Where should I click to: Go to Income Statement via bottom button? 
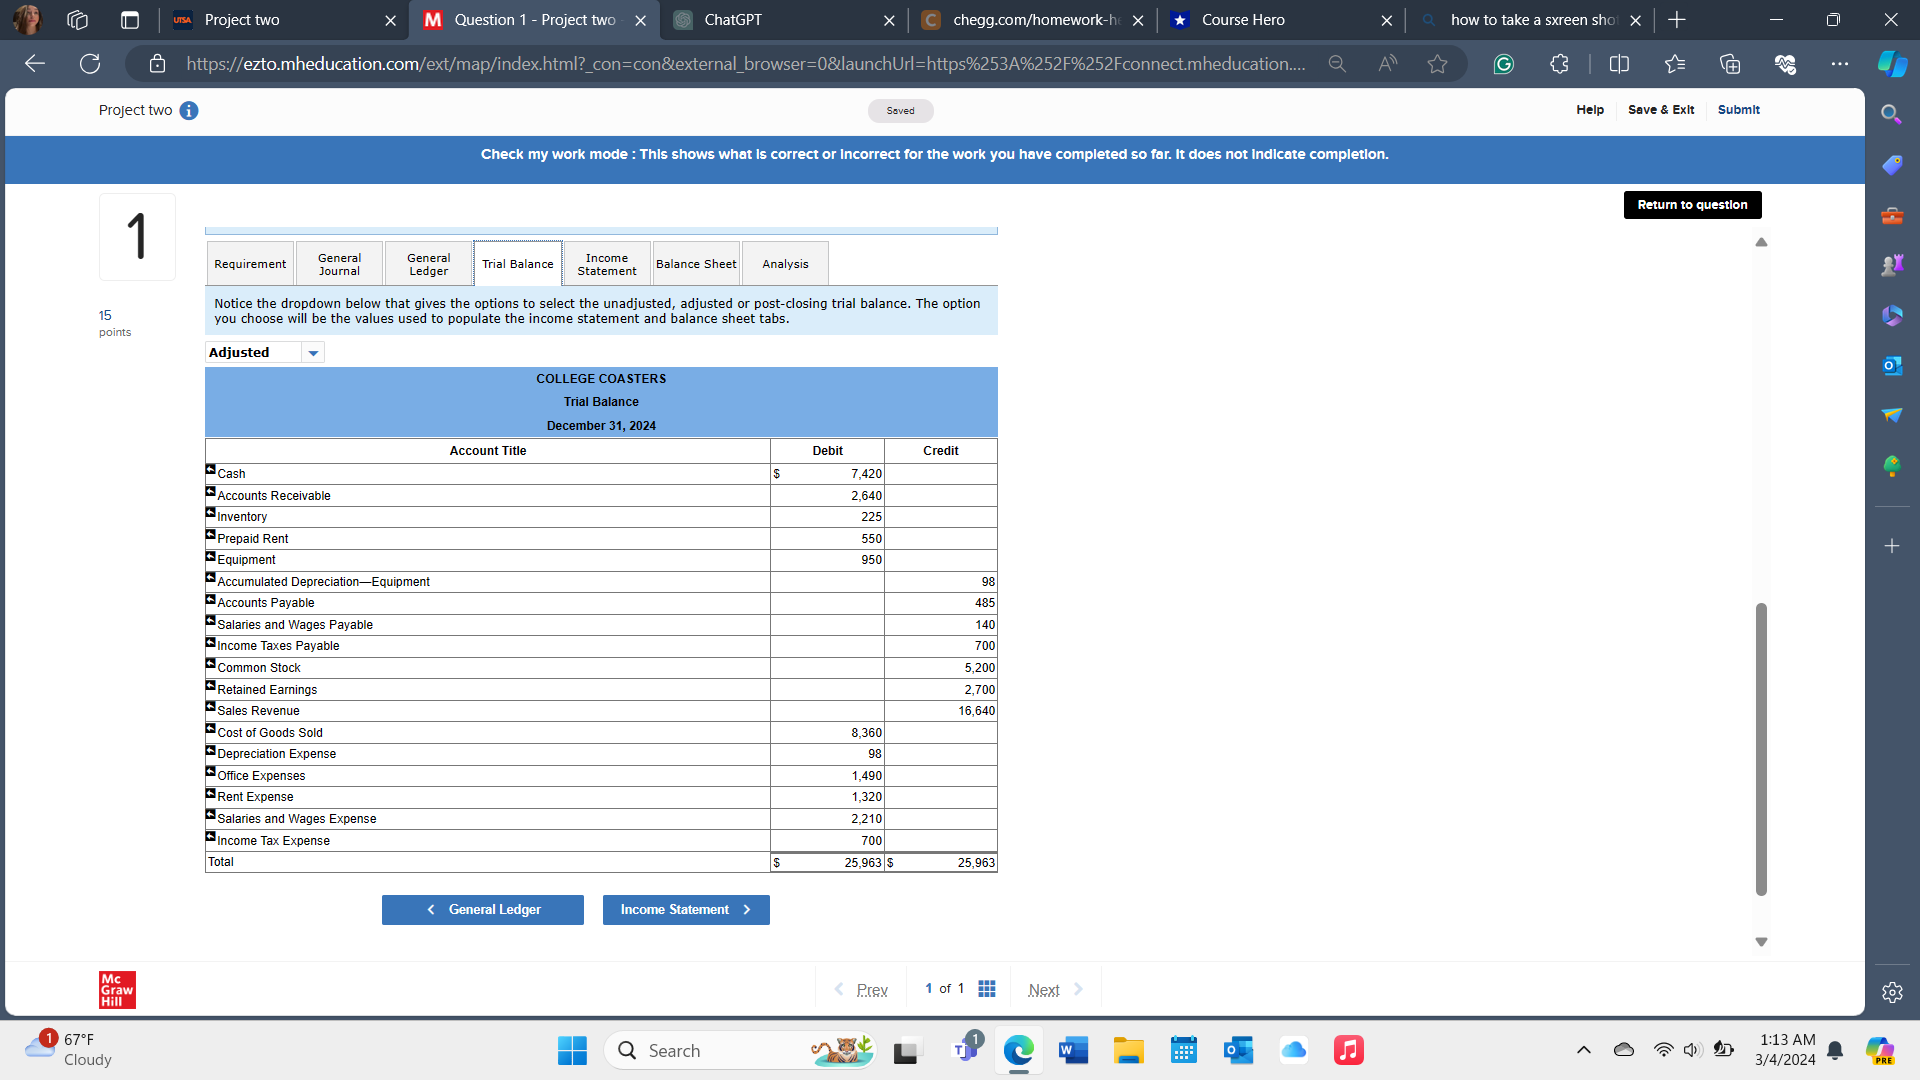686,910
